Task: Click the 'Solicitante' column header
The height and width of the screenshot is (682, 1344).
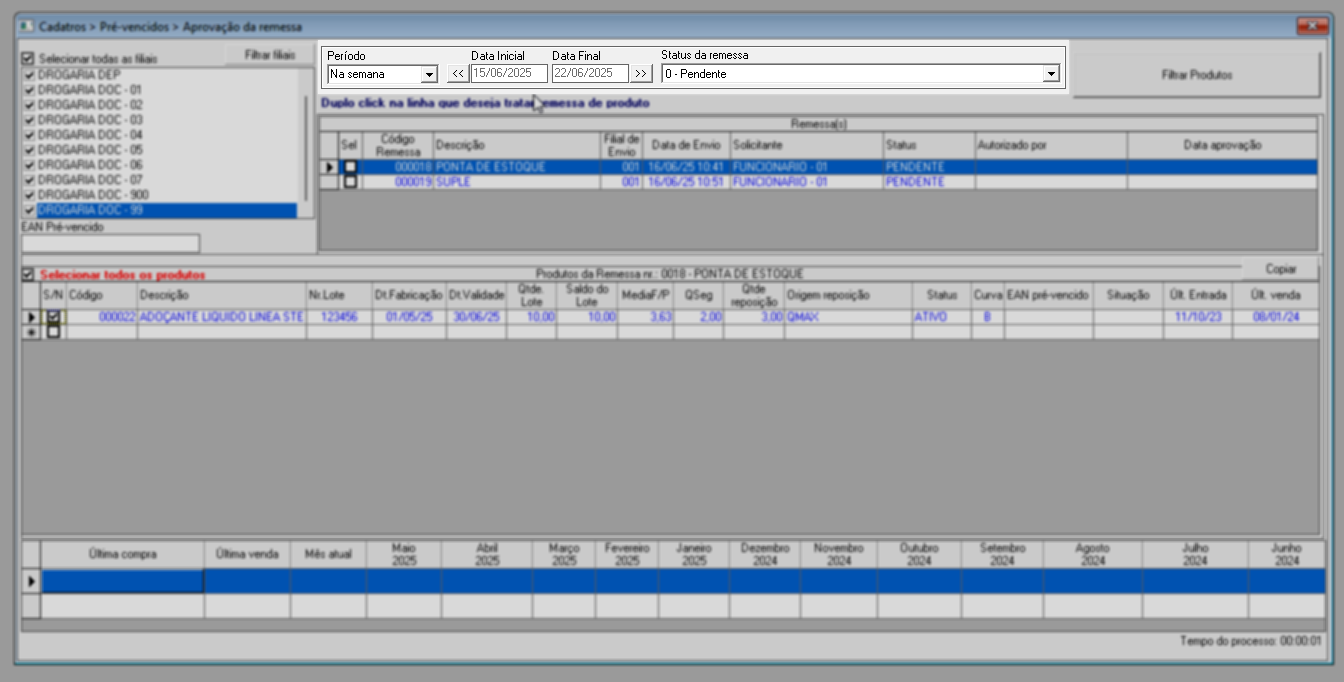Action: [805, 145]
